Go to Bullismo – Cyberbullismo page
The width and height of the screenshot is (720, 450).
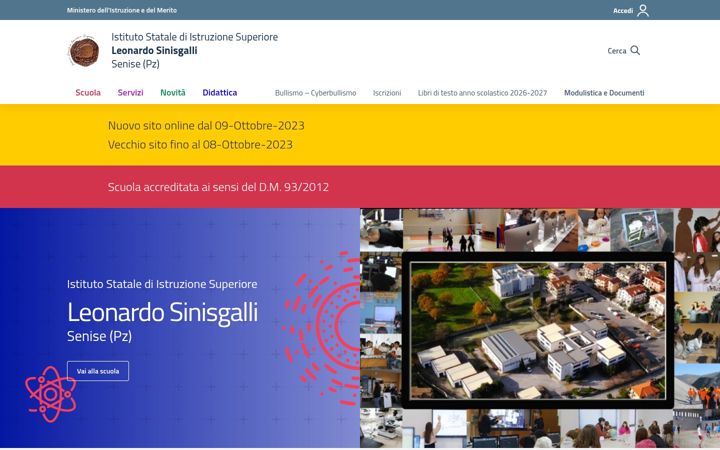point(315,93)
